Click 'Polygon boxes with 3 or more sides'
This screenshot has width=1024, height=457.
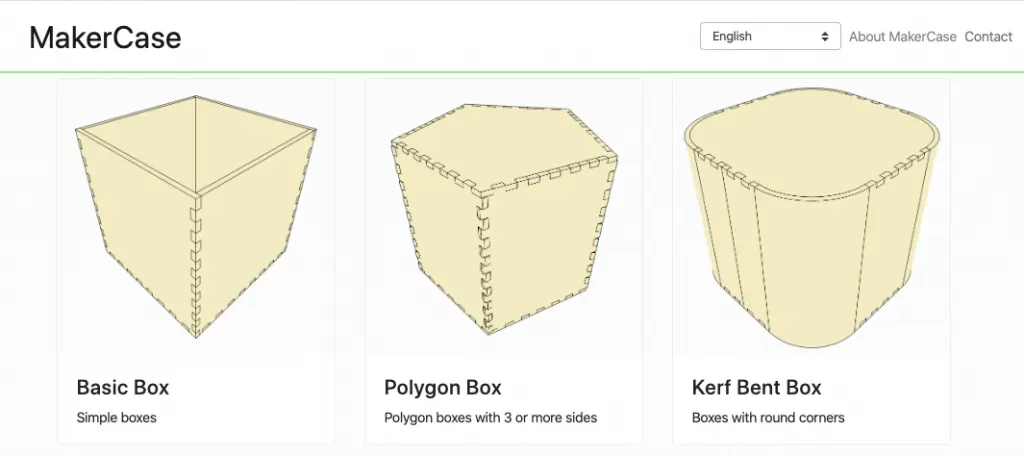[x=490, y=417]
